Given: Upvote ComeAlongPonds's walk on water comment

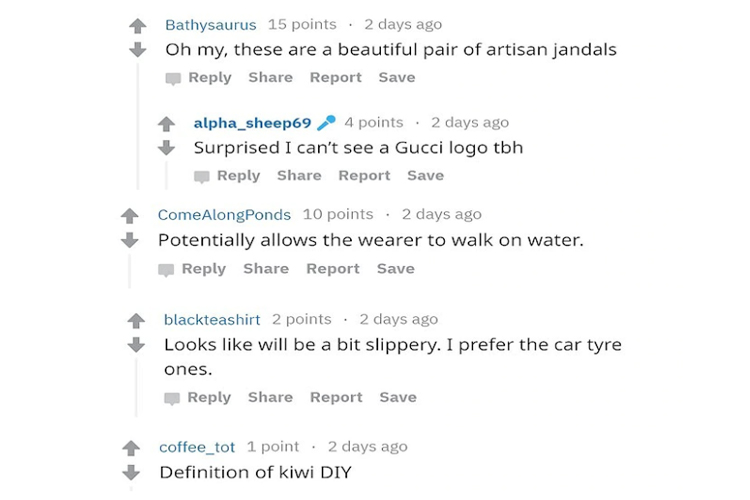Looking at the screenshot, I should [130, 216].
